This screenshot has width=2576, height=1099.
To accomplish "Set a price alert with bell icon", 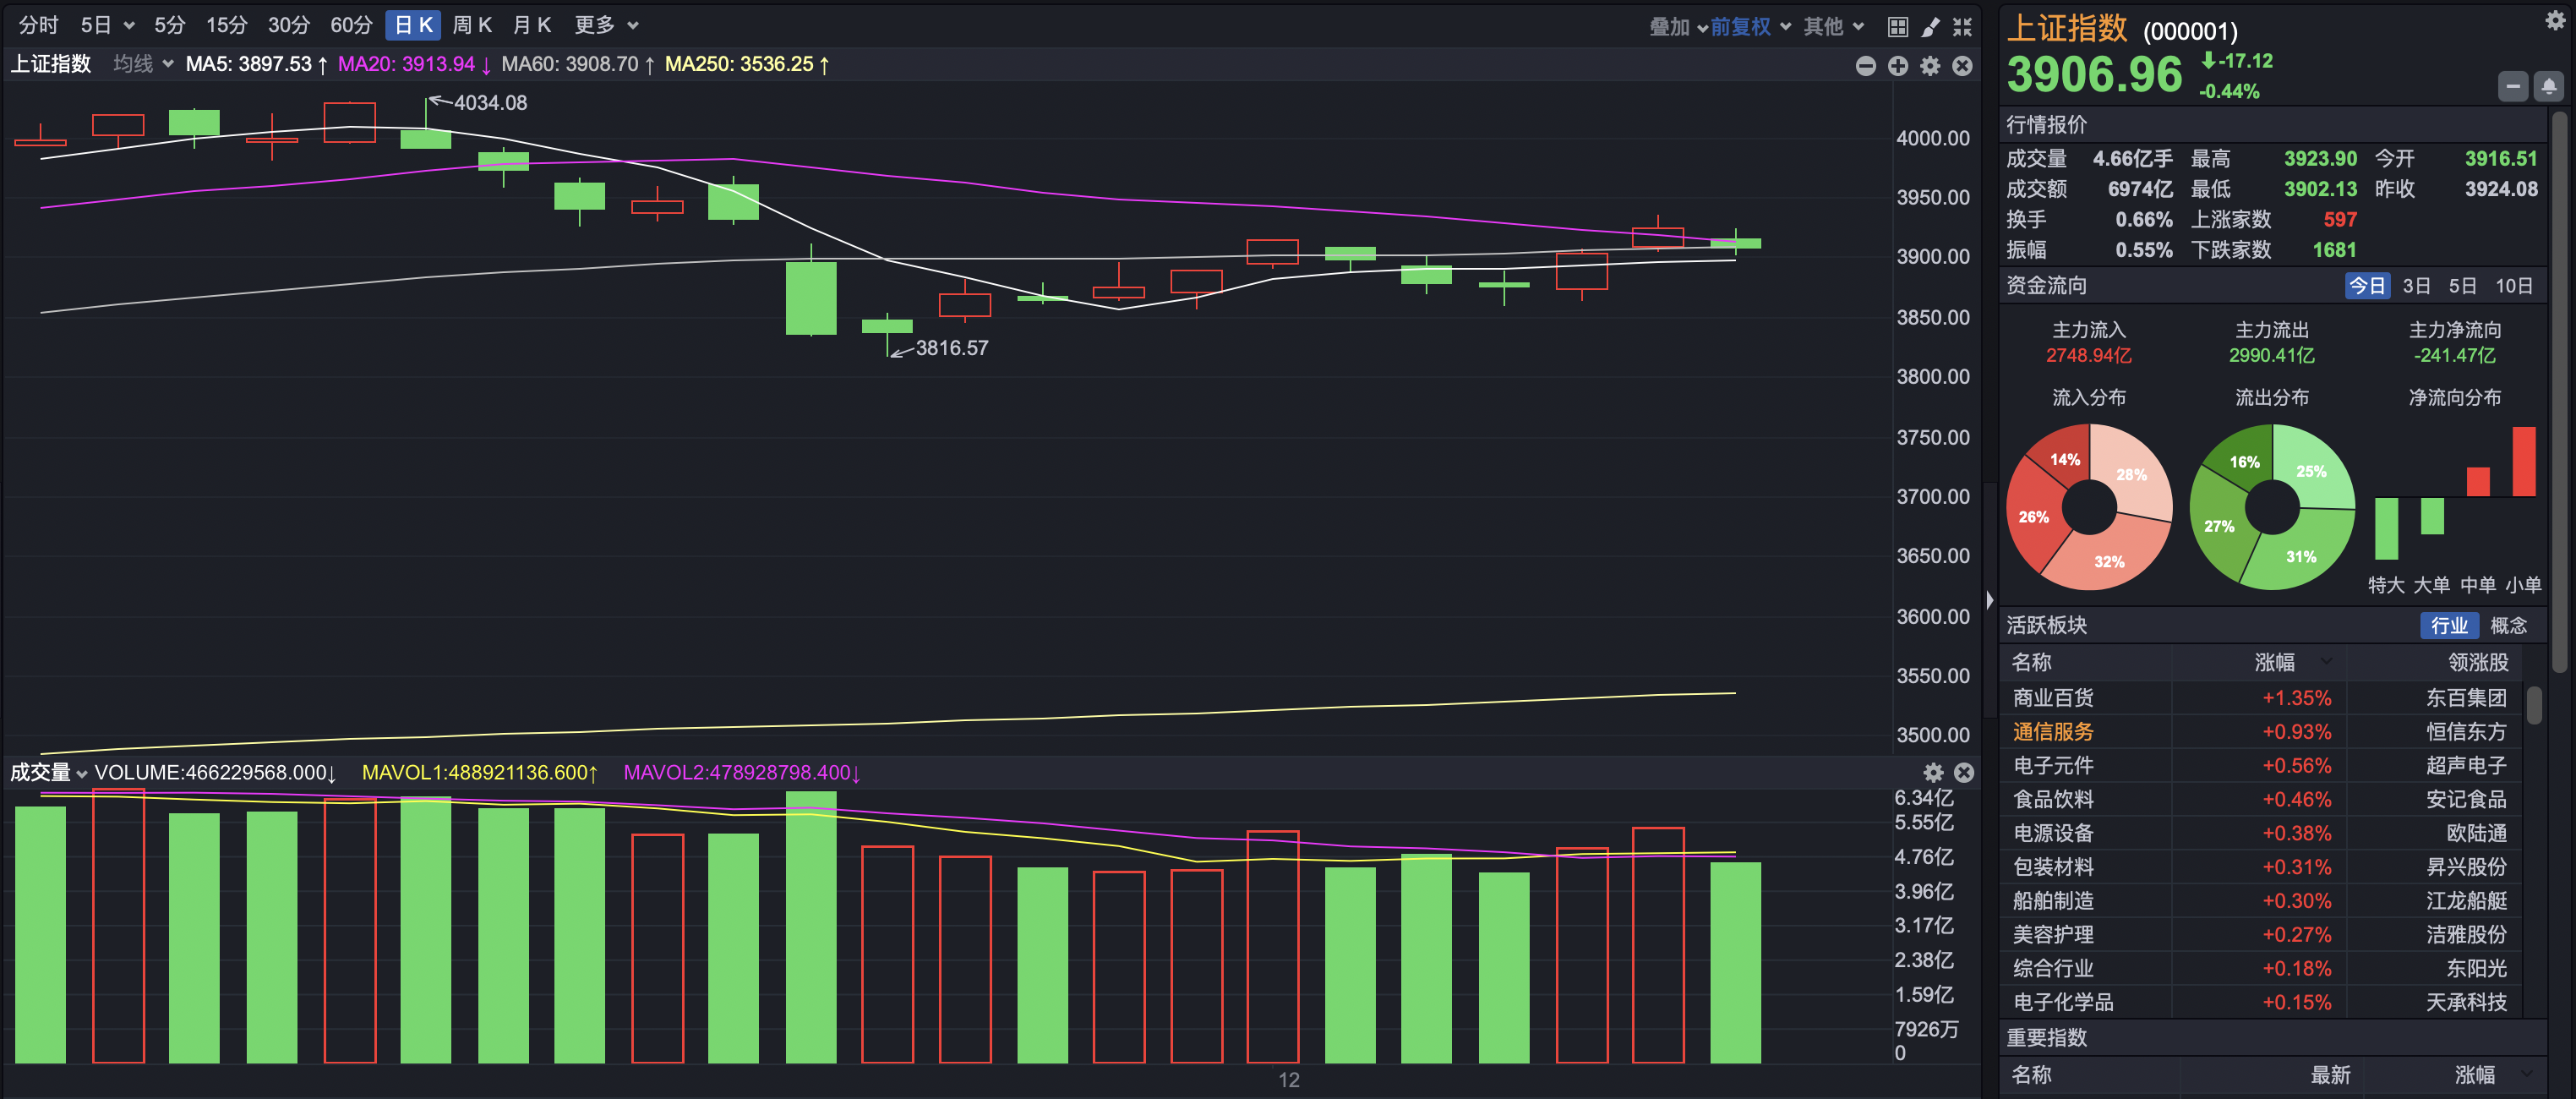I will (x=2548, y=87).
